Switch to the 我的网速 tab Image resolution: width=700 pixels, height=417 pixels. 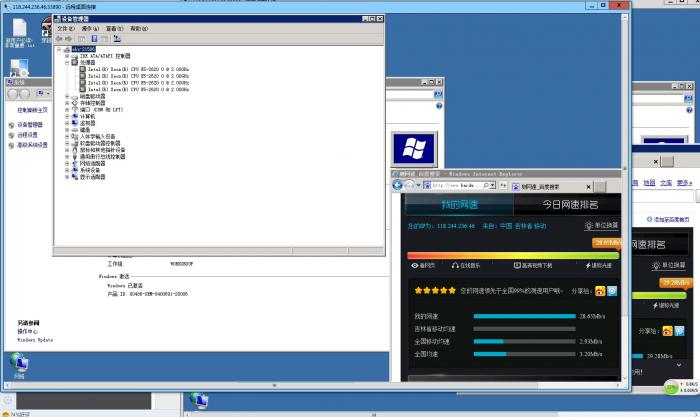(x=459, y=204)
